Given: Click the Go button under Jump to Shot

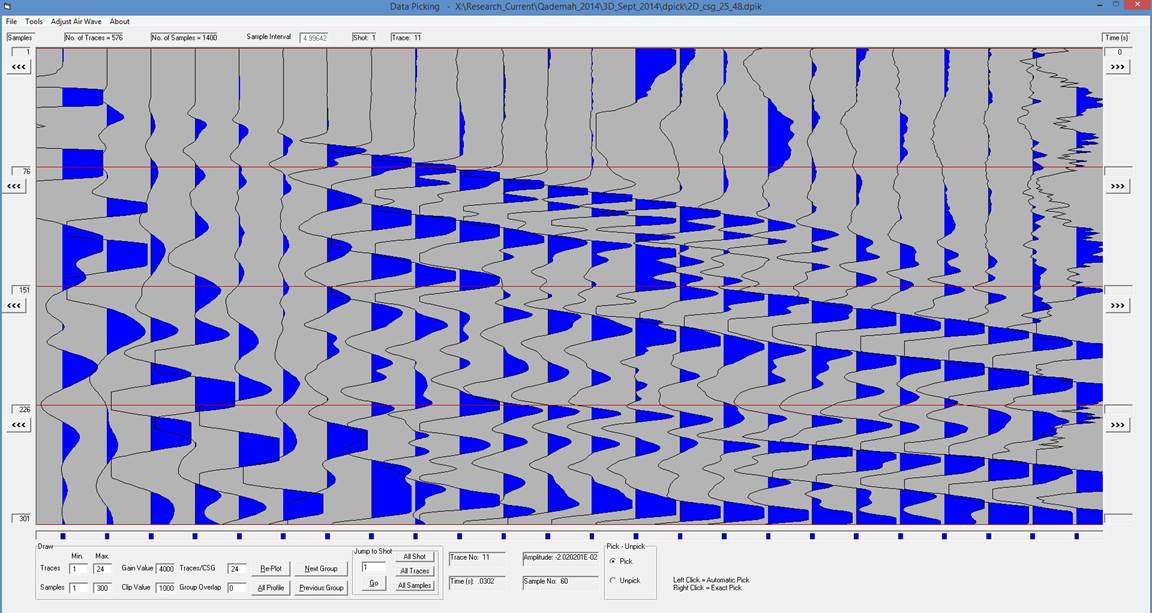Looking at the screenshot, I should coord(374,582).
